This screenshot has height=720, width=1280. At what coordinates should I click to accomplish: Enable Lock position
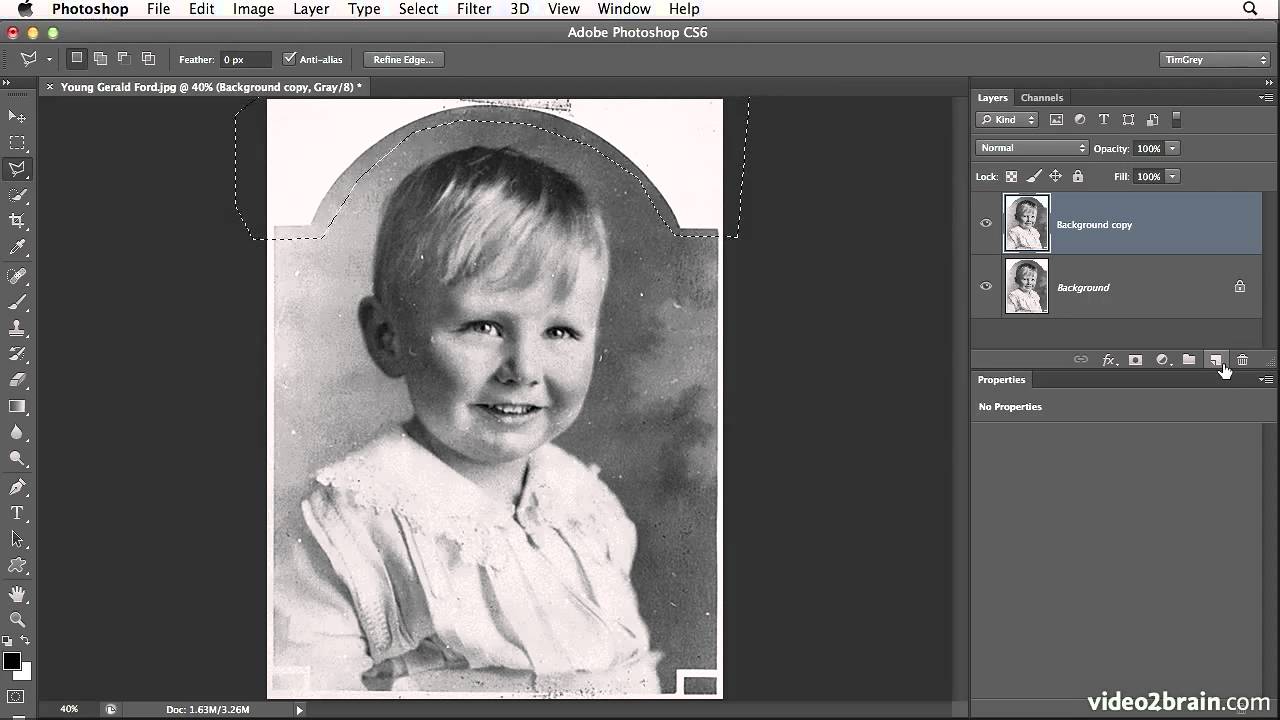point(1055,176)
